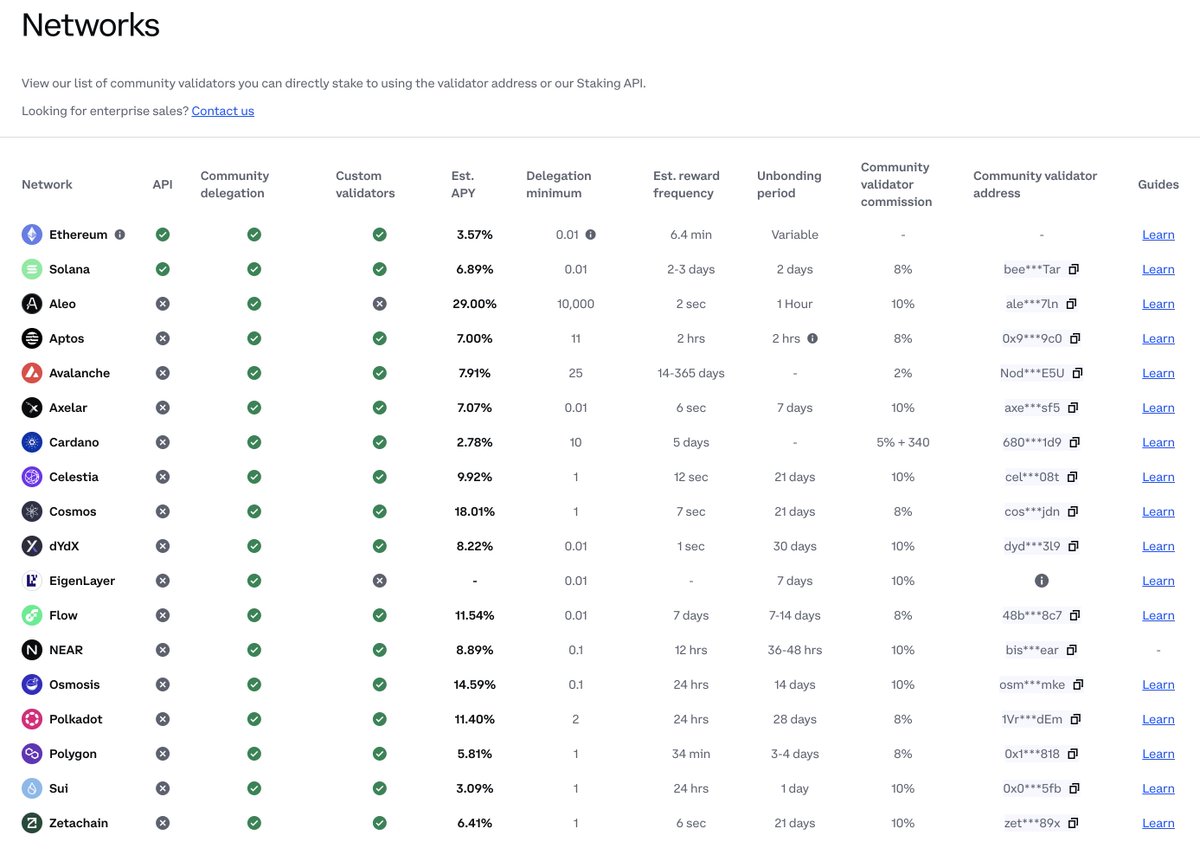Screen dimensions: 1200x861
Task: Click the Unbonding period column header
Action: [x=789, y=184]
